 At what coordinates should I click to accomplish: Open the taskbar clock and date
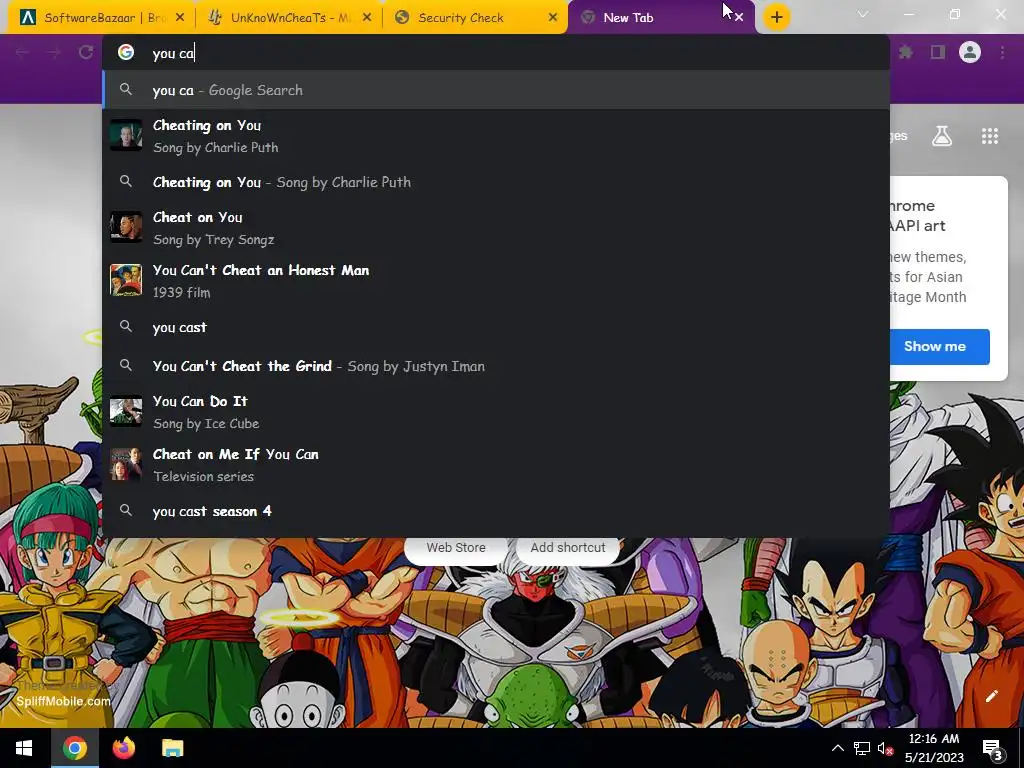[x=934, y=748]
